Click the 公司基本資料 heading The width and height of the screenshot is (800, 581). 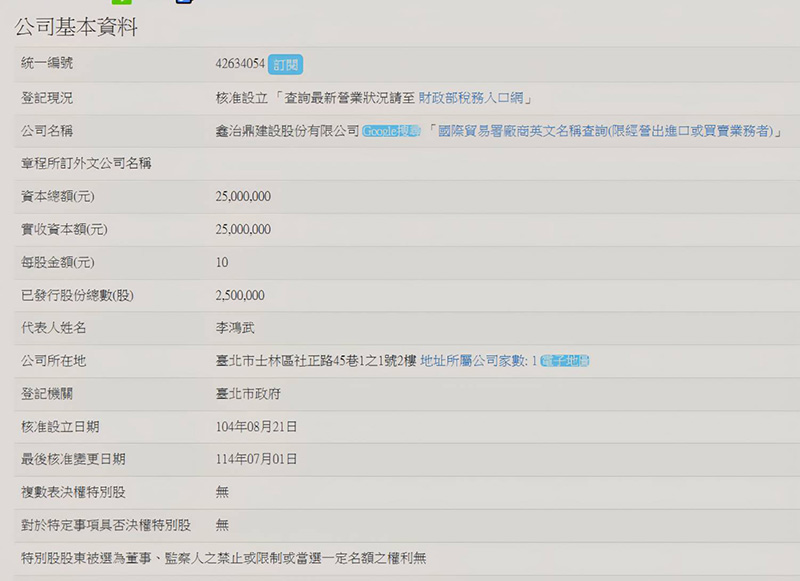(x=76, y=27)
